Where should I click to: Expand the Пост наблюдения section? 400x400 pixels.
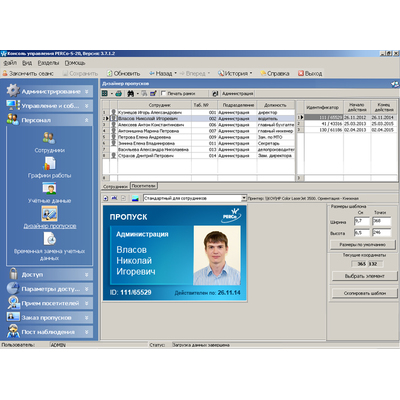86,332
